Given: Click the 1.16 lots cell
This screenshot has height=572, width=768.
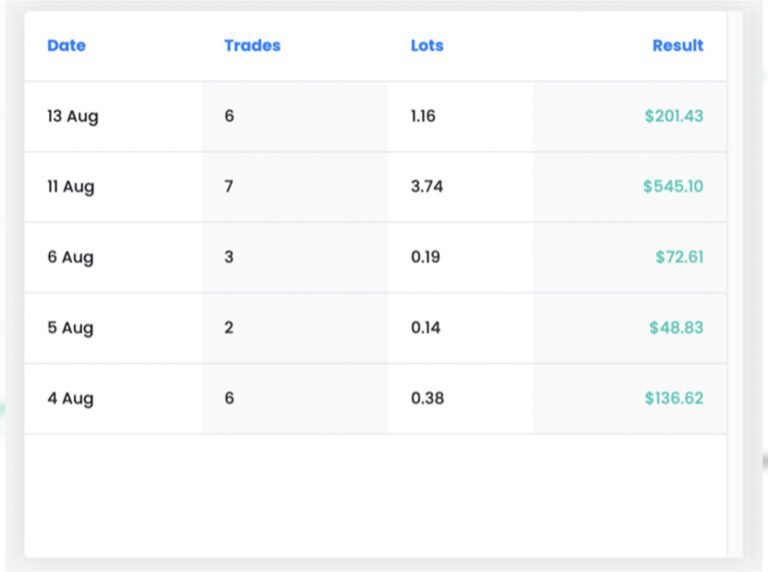Looking at the screenshot, I should [423, 116].
